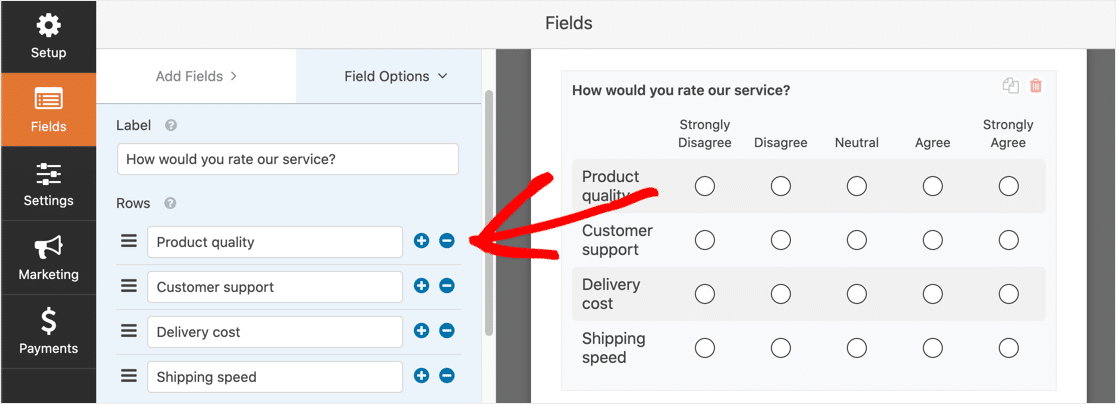Expand the Field Options dropdown tab
Screen dimensions: 1116x404
[x=396, y=76]
